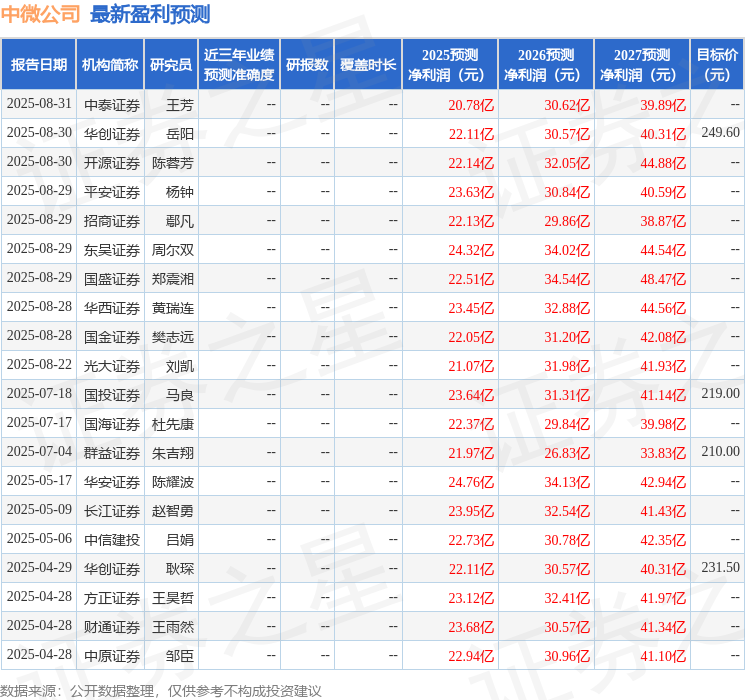Click the 2026预测净利润 column header
745x700 pixels.
[546, 65]
